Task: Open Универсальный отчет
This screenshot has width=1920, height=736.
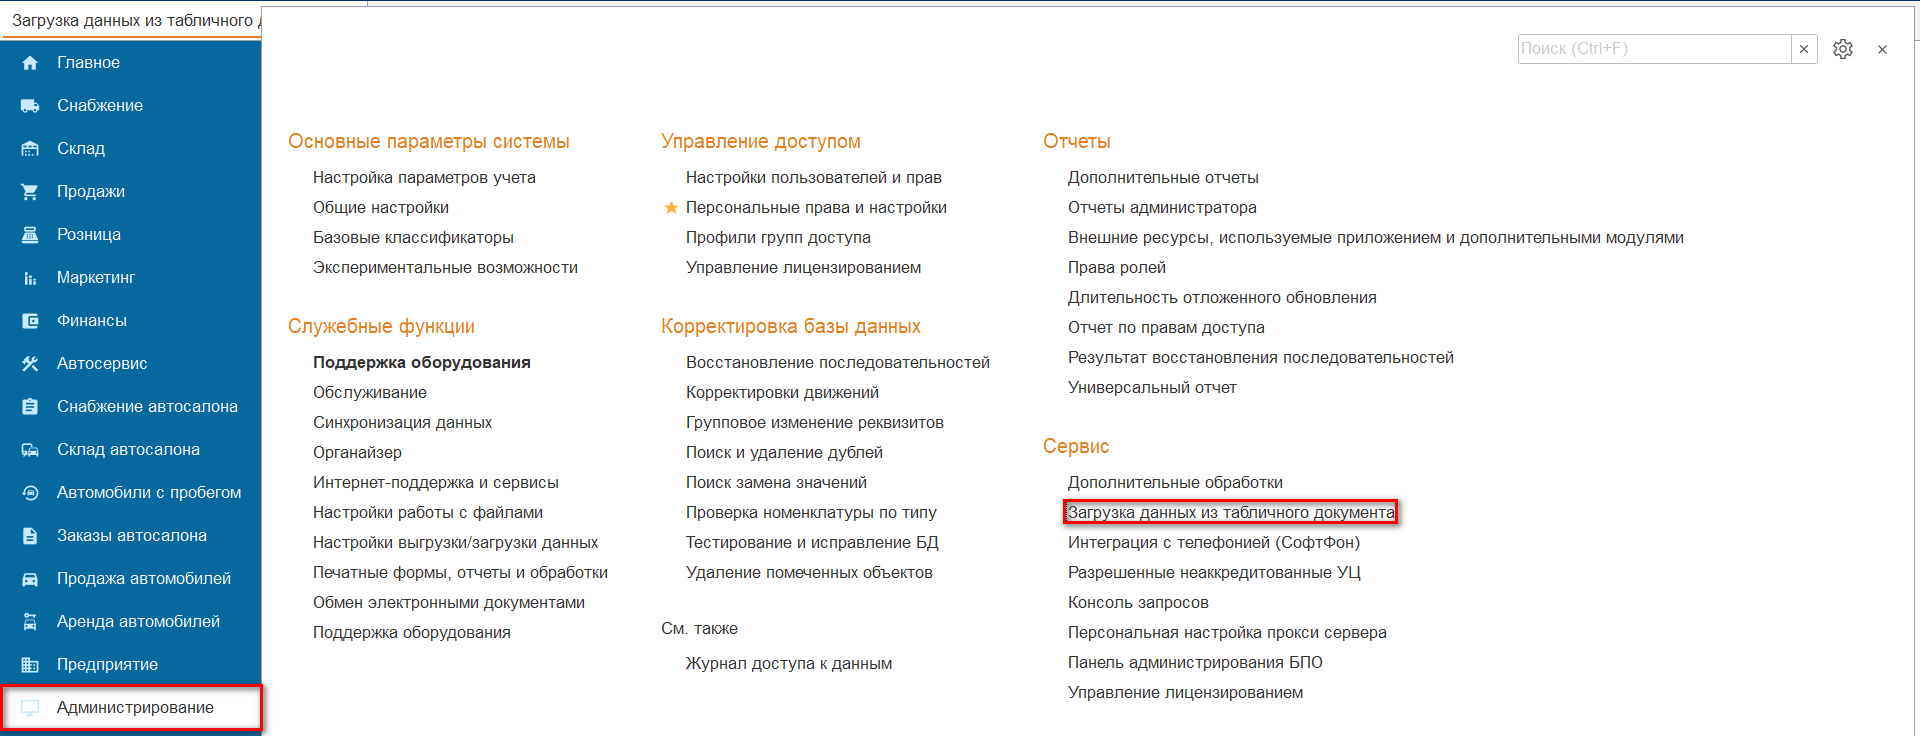Action: pos(1152,388)
